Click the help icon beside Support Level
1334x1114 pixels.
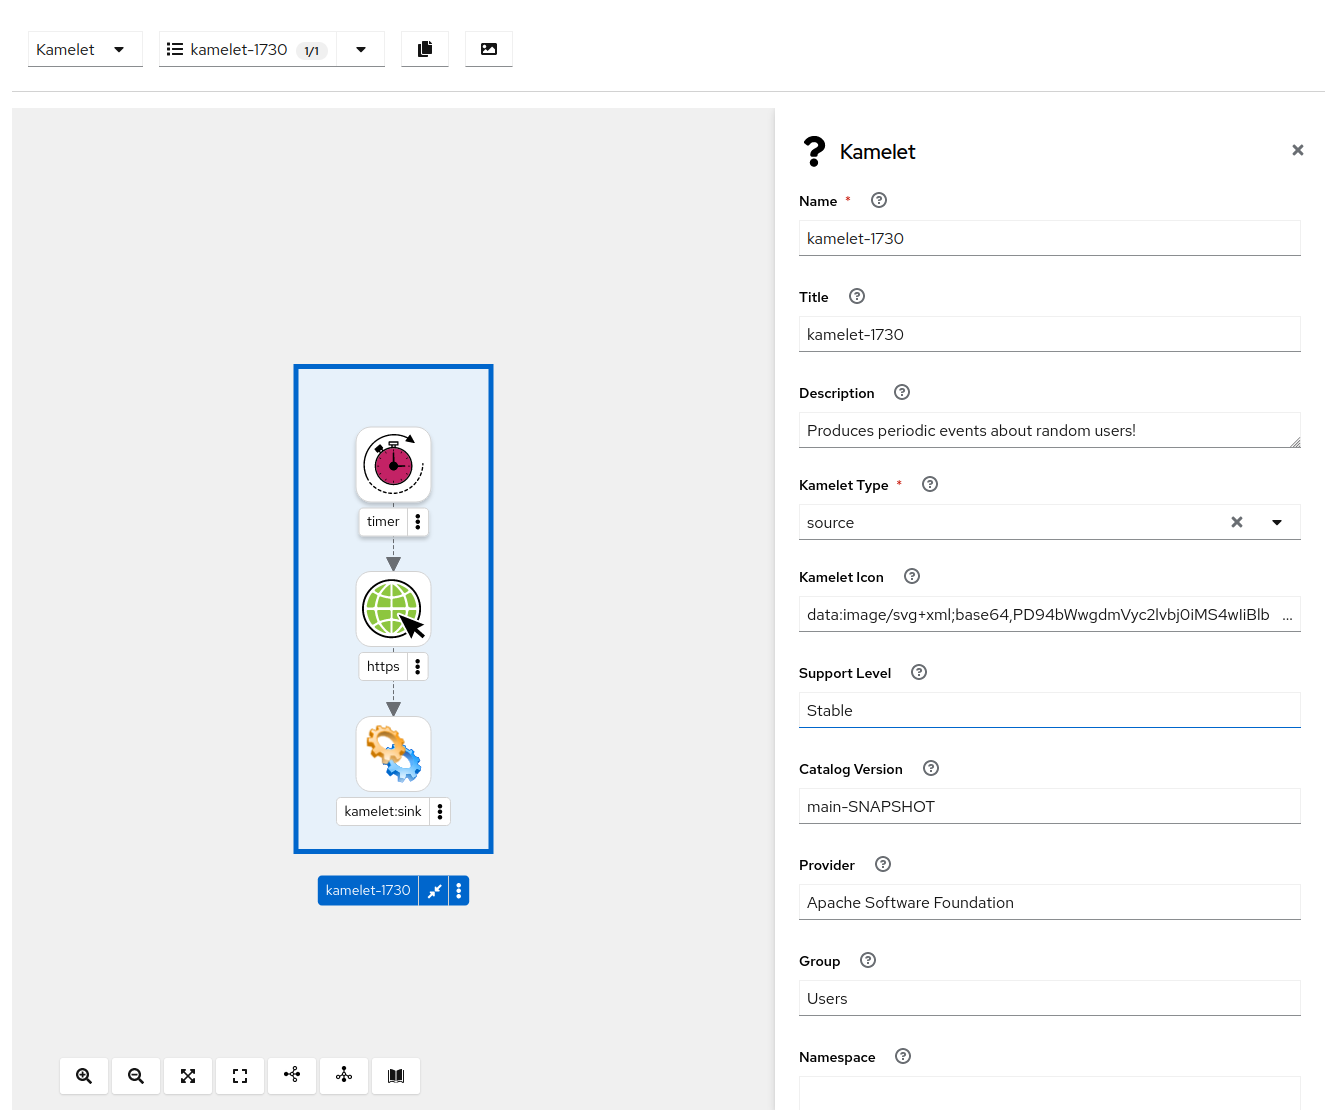tap(918, 672)
